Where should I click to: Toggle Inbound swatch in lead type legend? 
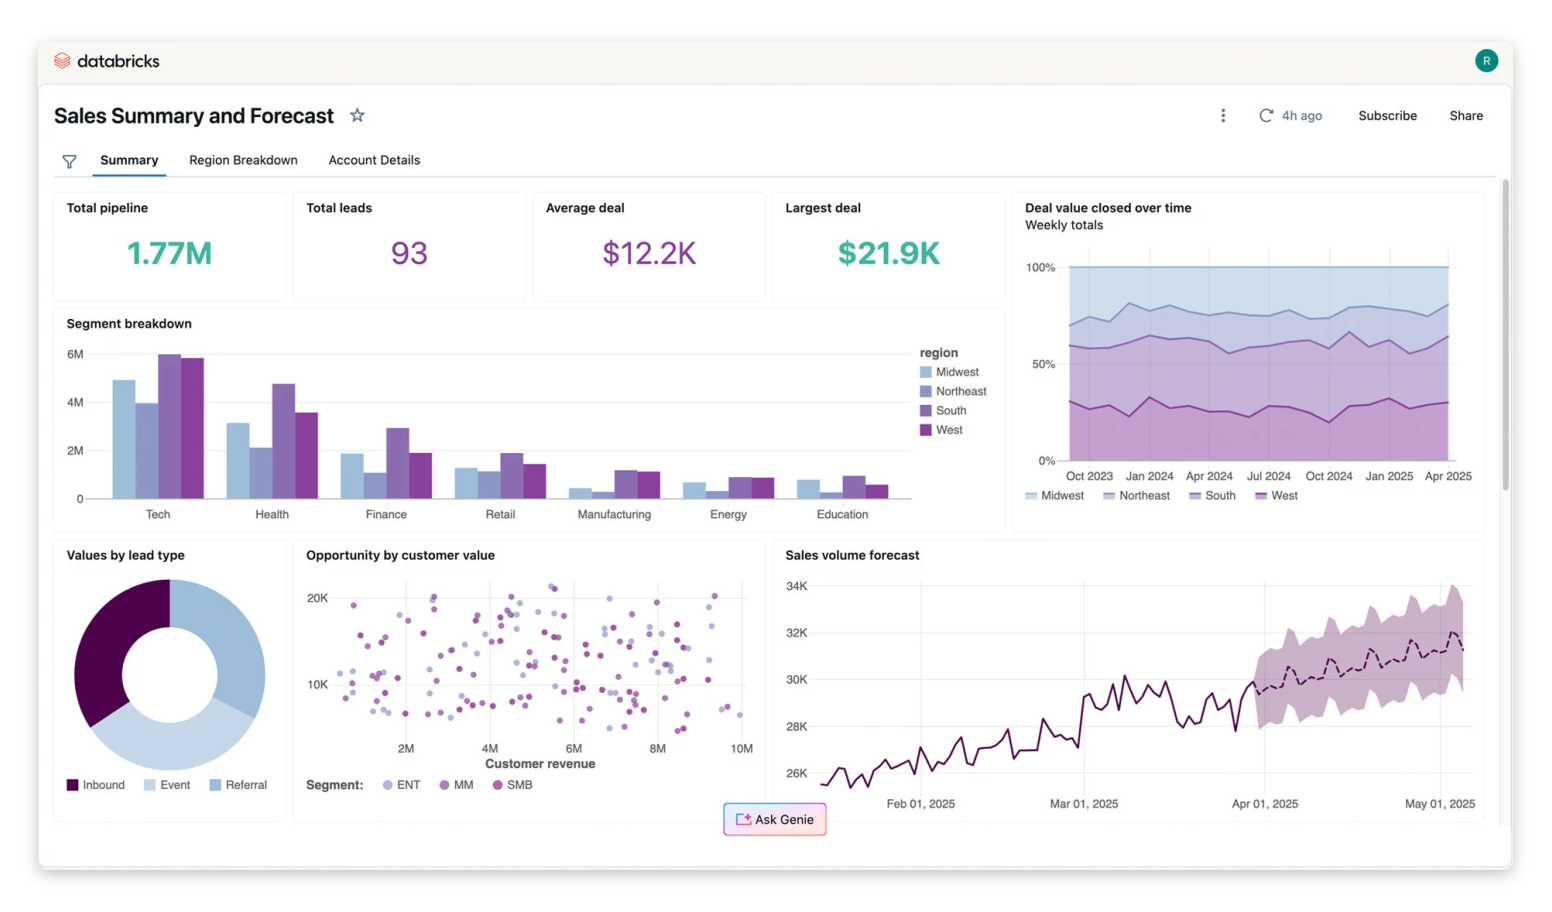pos(72,785)
